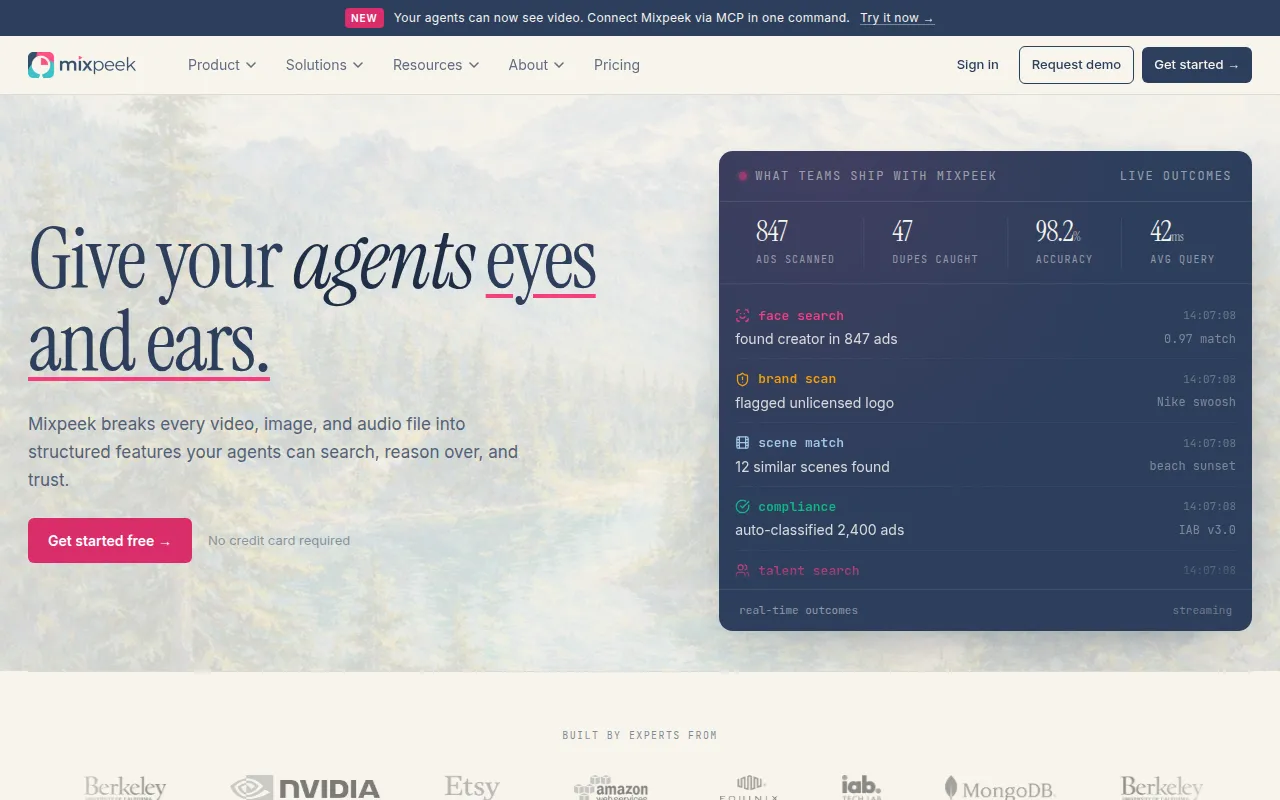Click 'found creator in 847 ads' text
This screenshot has height=800, width=1280.
coord(816,339)
